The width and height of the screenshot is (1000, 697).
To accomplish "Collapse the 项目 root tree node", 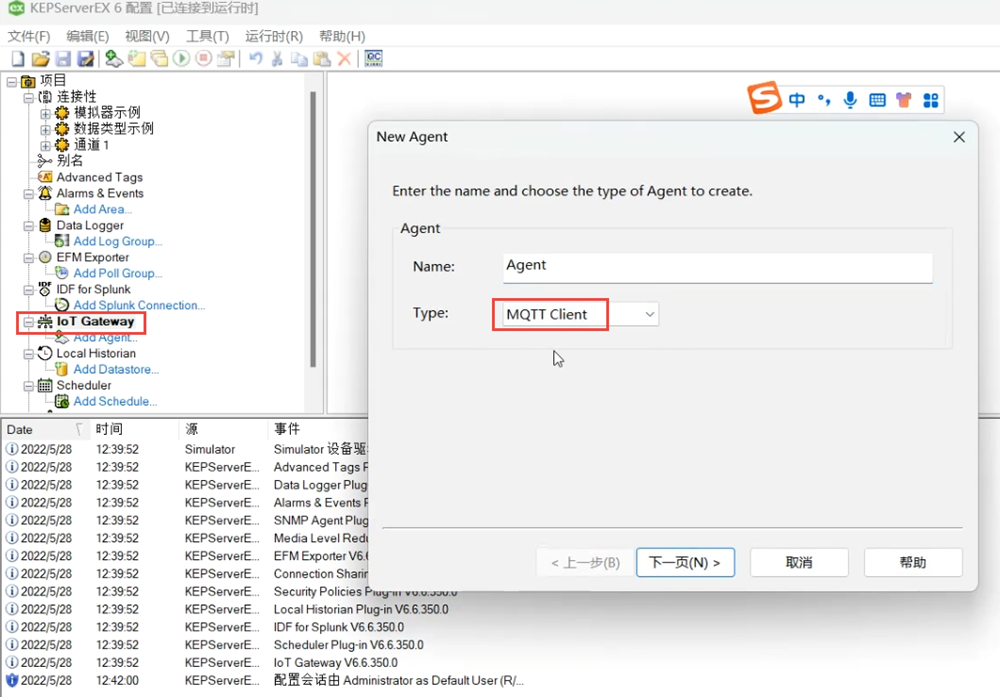I will tap(11, 82).
